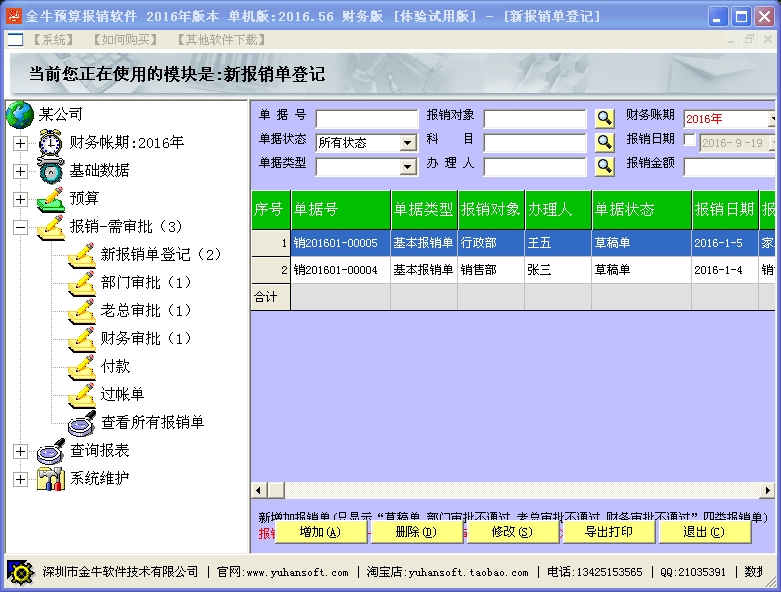Screen dimensions: 781x592
Task: Select 财务审批 (1) in the tree
Action: coord(145,338)
